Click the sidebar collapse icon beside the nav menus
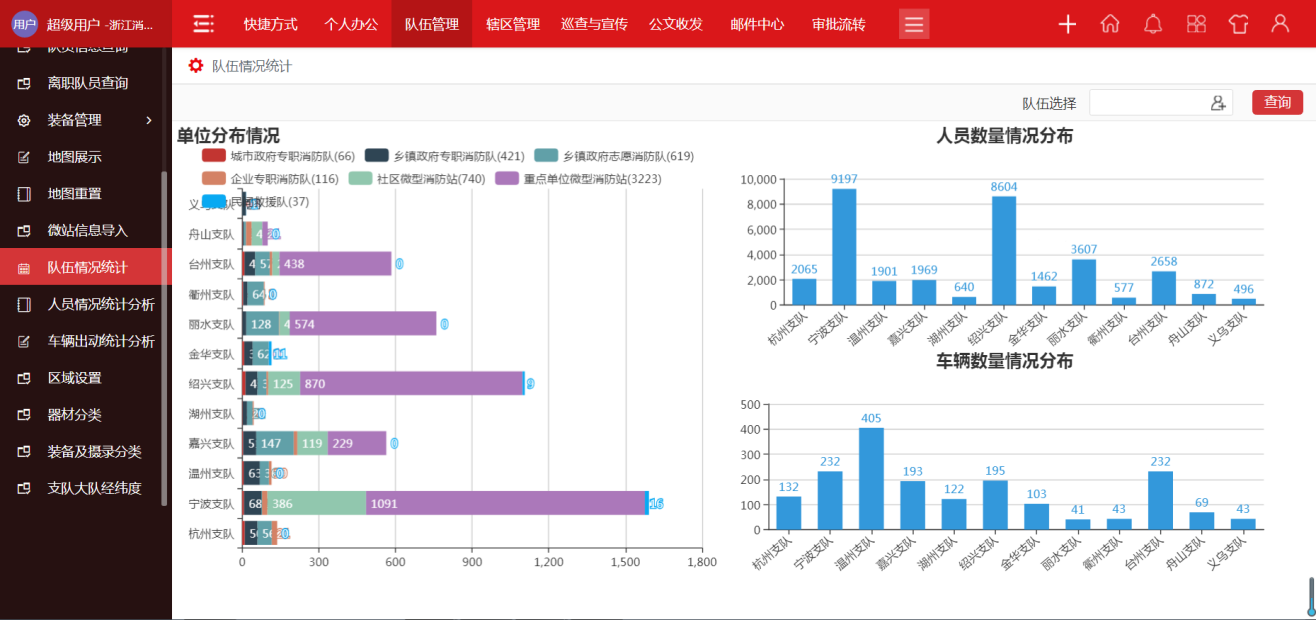The image size is (1316, 620). point(203,23)
